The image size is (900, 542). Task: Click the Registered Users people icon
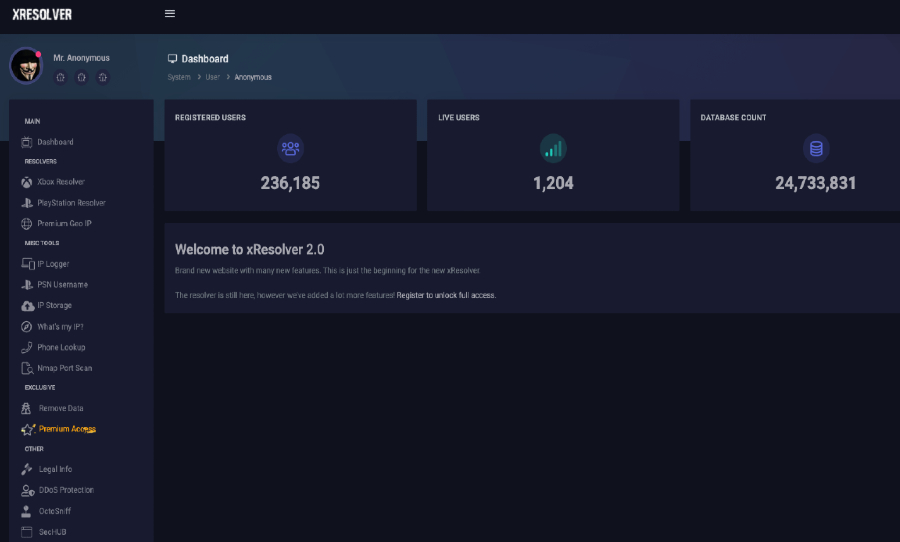(x=290, y=148)
